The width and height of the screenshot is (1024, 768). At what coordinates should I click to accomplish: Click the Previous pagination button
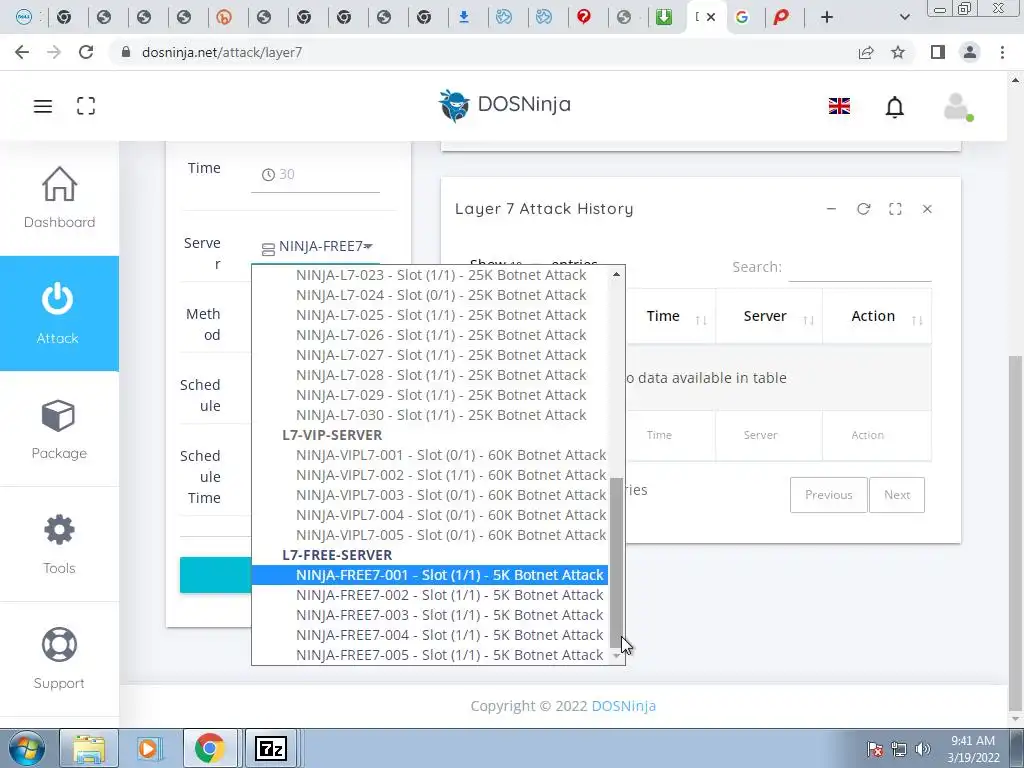pyautogui.click(x=829, y=495)
